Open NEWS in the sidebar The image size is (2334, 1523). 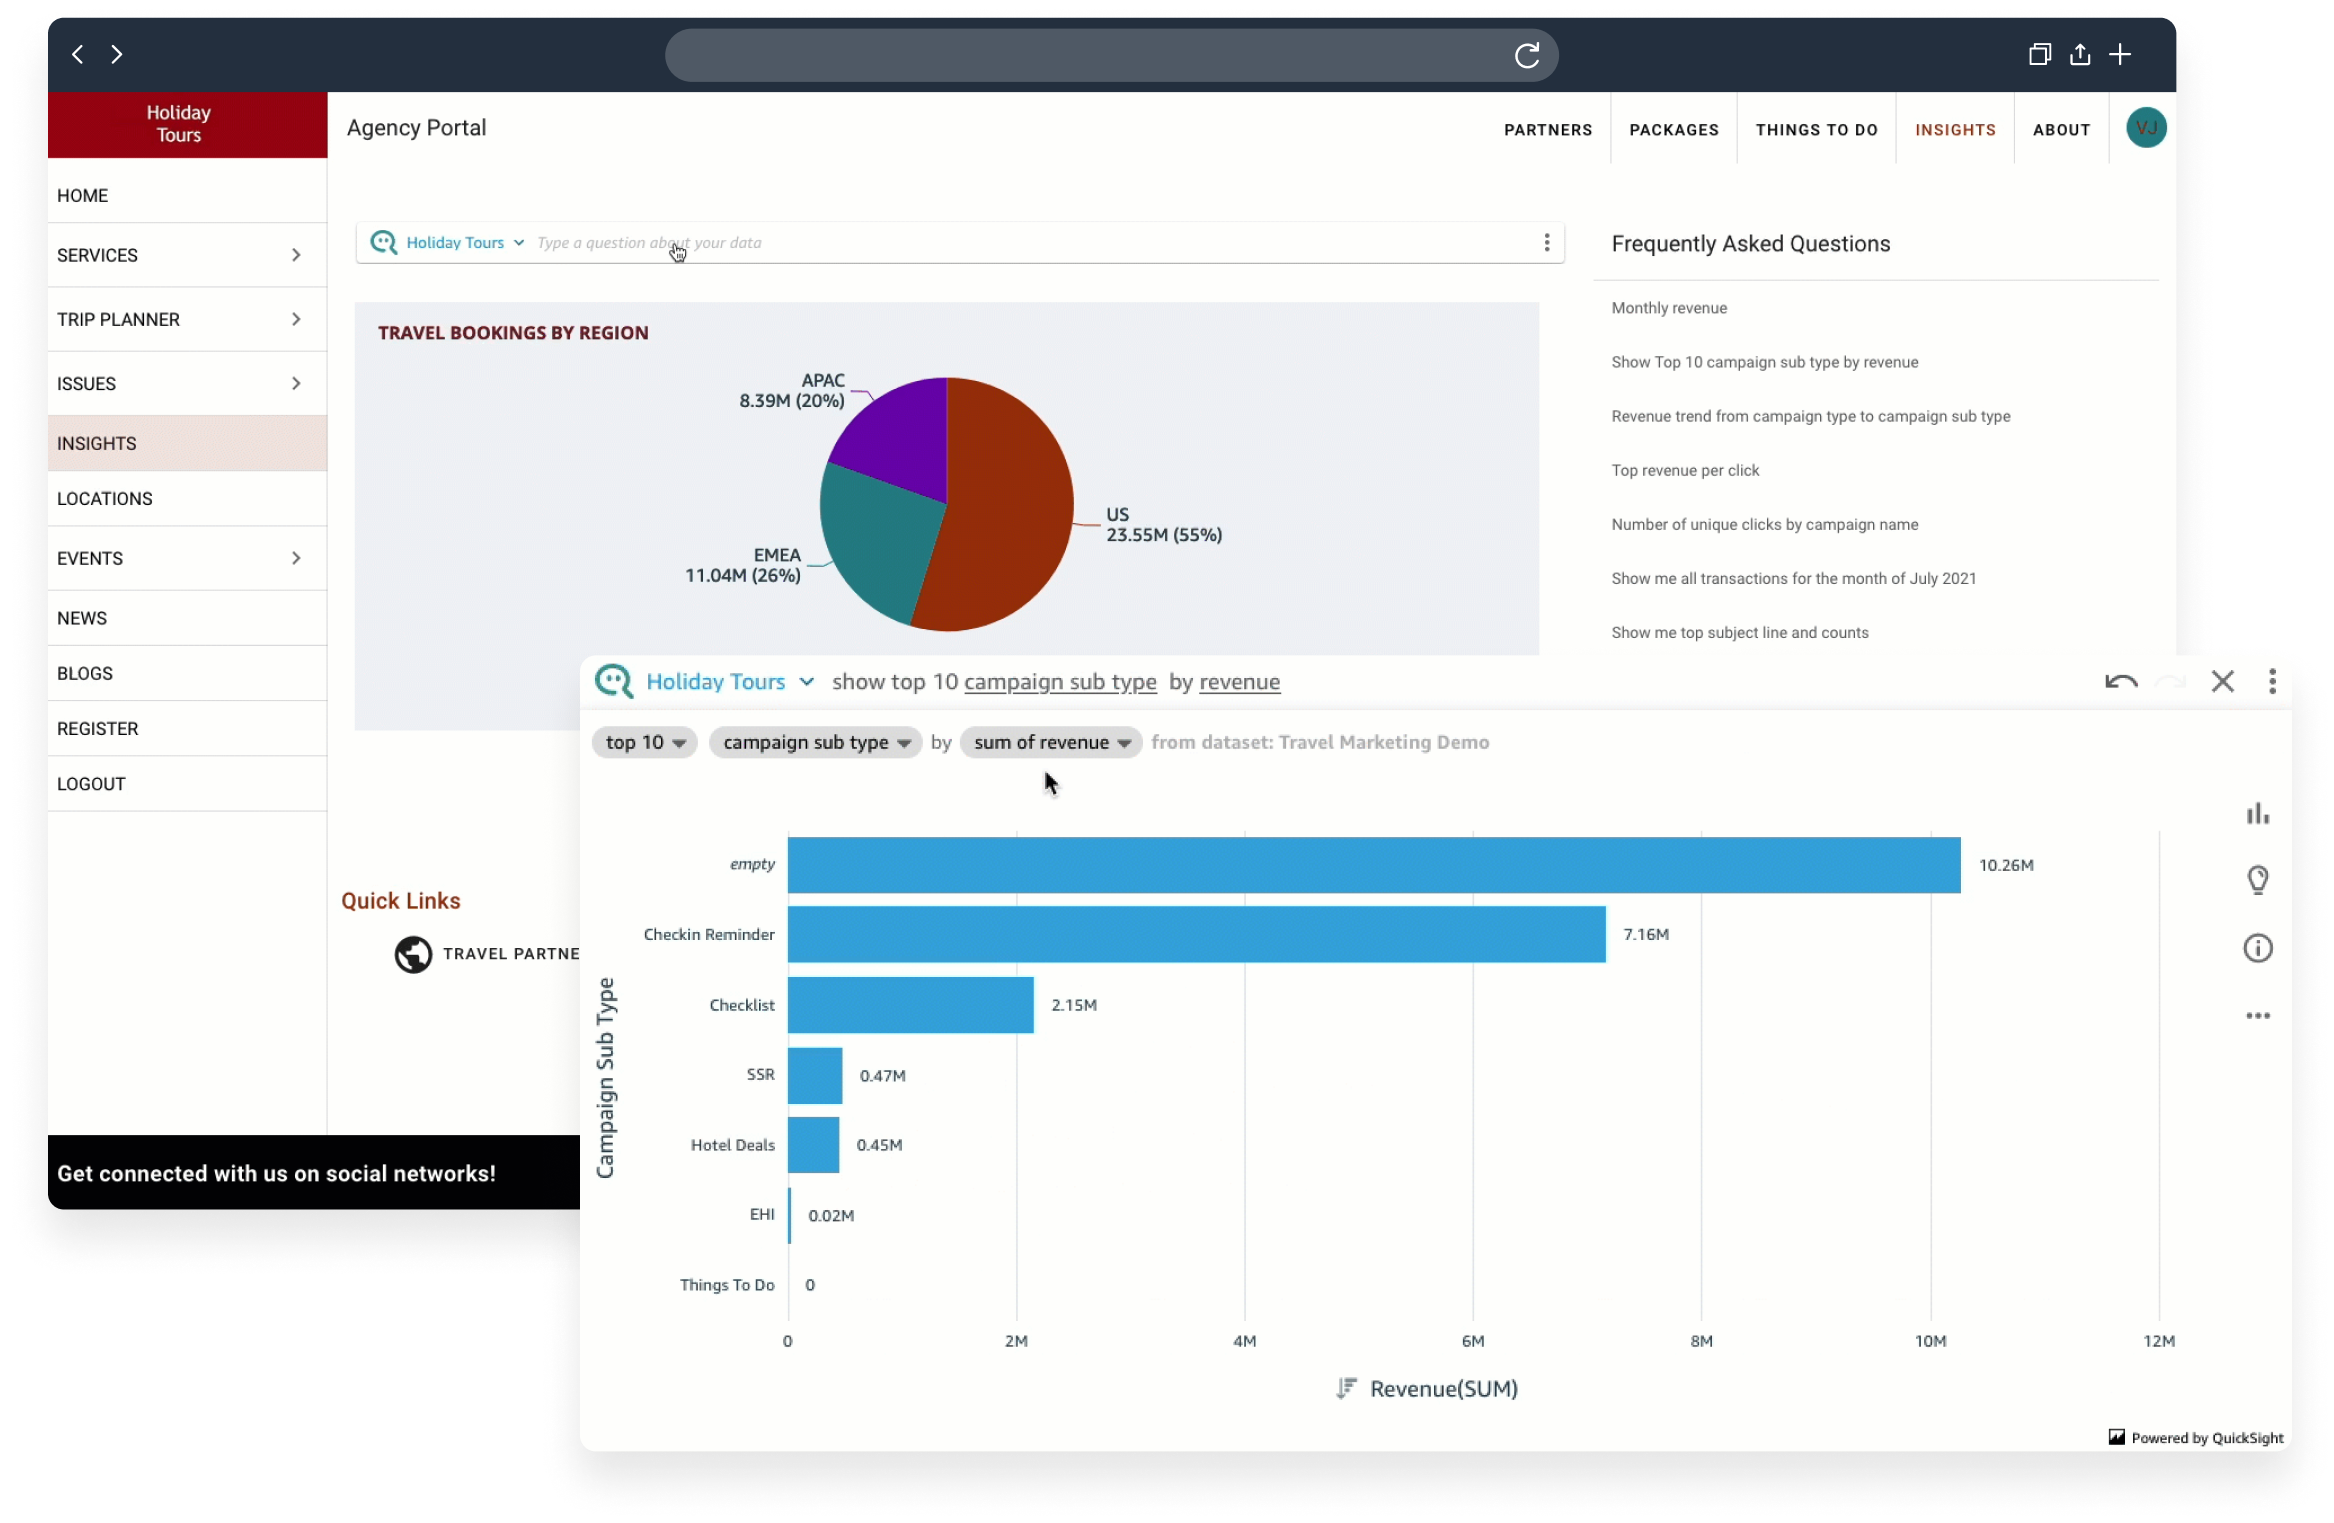point(187,618)
